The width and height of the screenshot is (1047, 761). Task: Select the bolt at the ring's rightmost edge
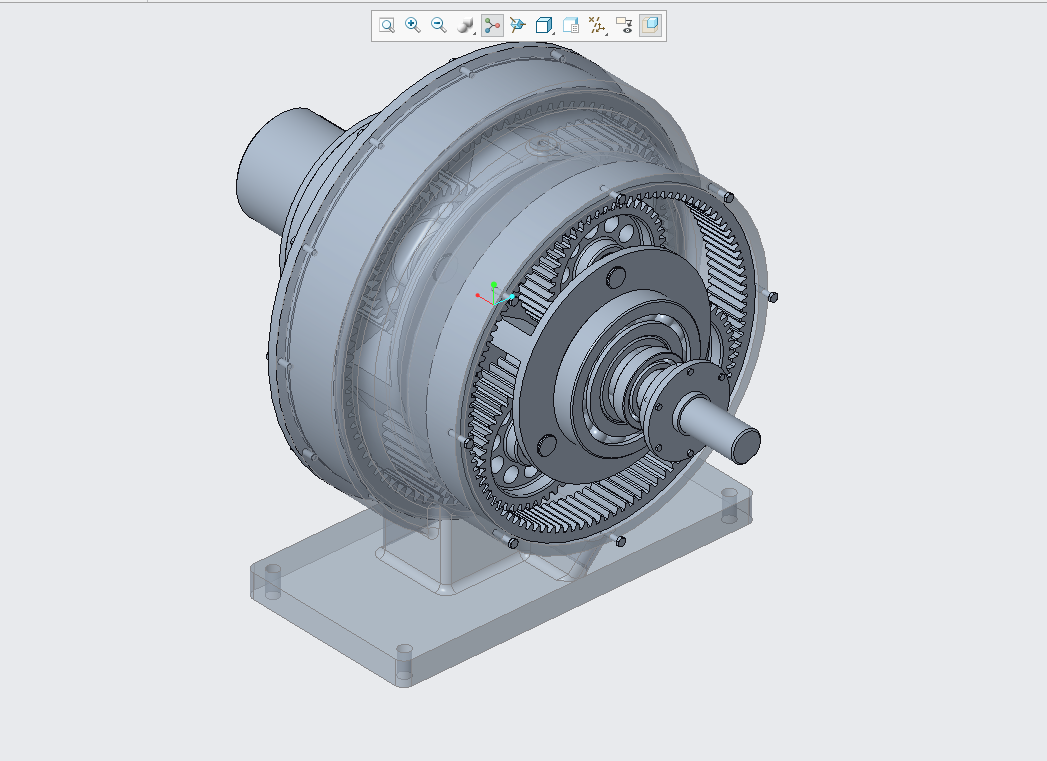pos(773,297)
